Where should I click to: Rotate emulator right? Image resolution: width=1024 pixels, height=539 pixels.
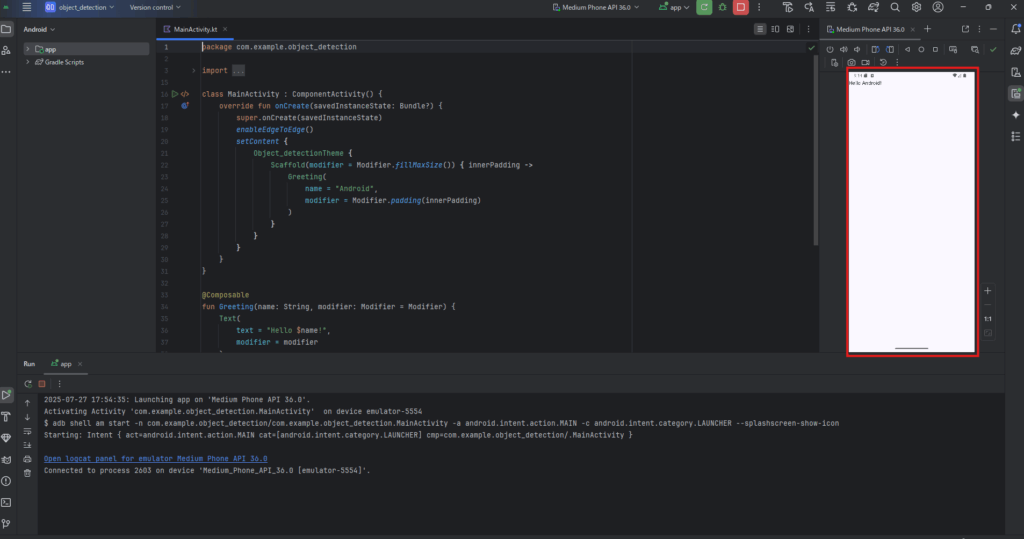coord(890,50)
